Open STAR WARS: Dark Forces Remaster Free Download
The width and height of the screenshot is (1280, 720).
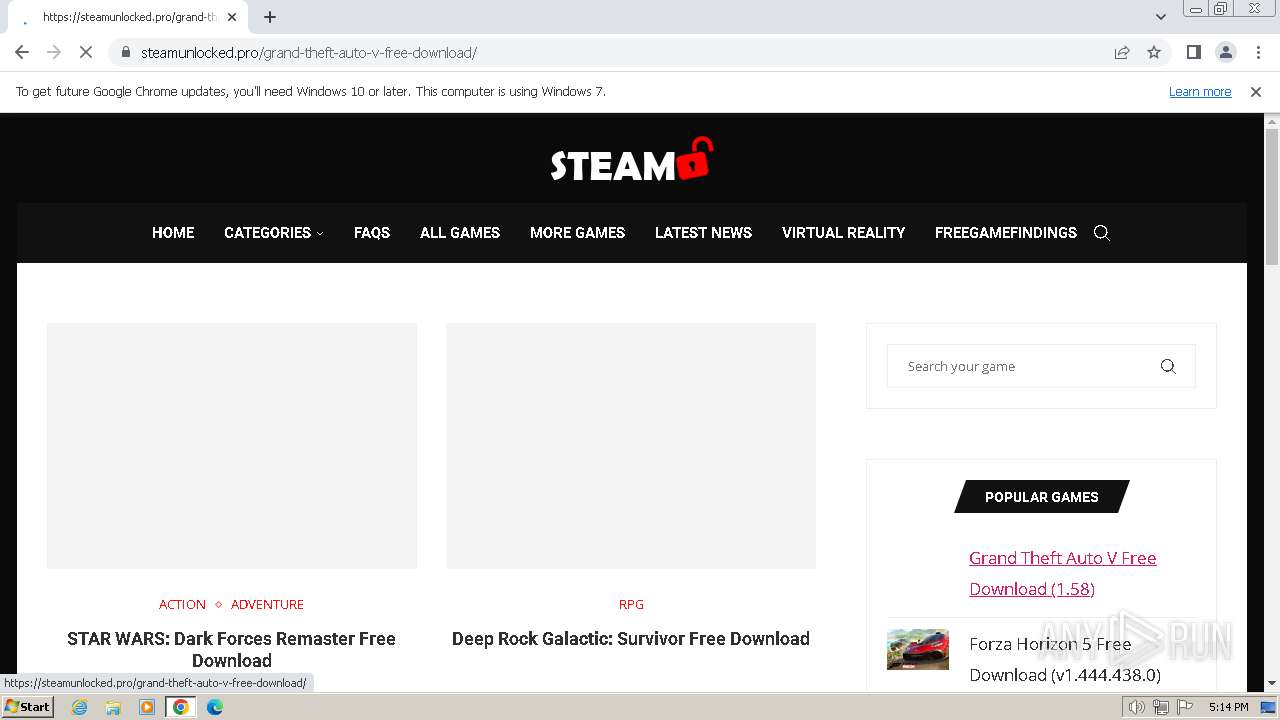tap(231, 649)
